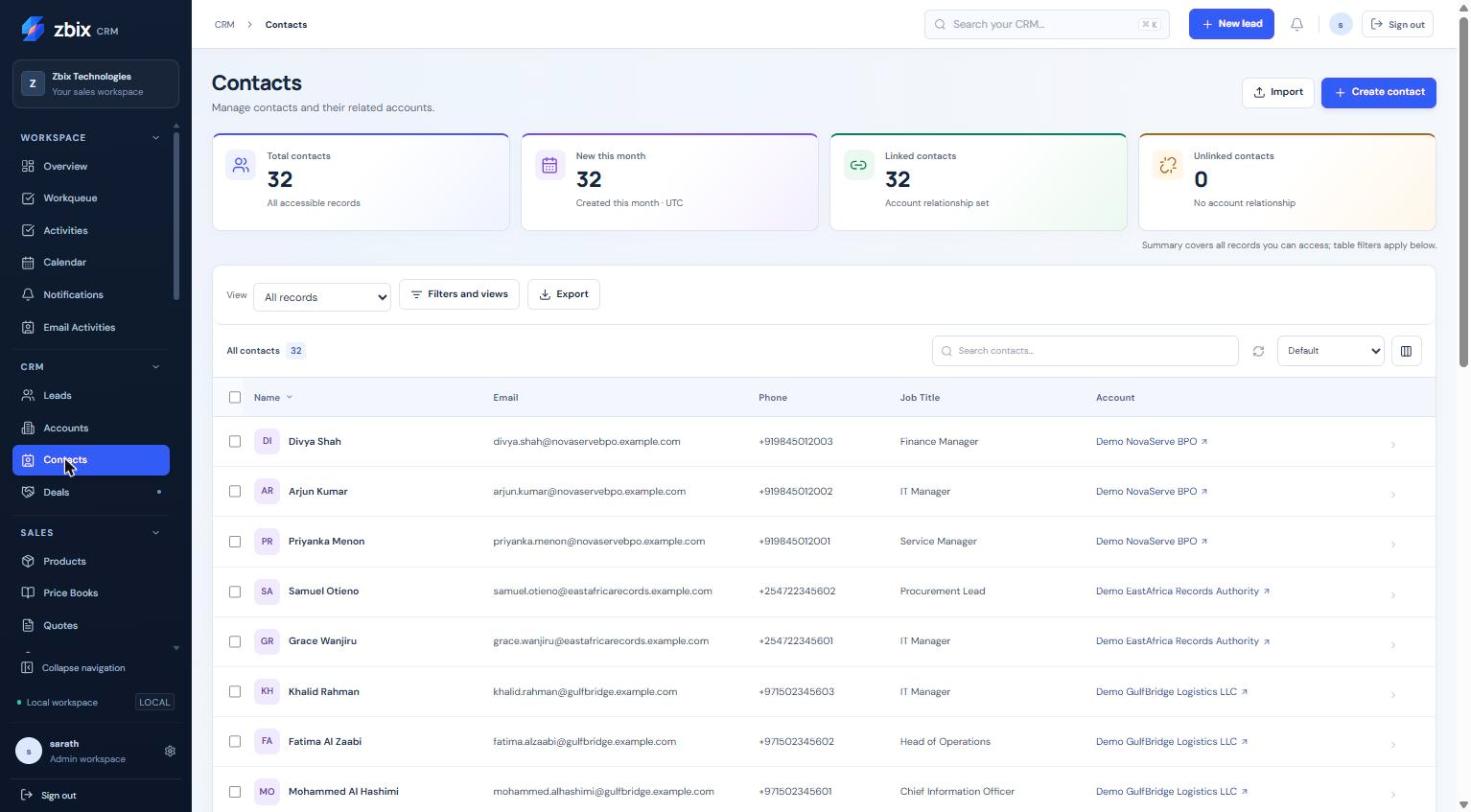Click the Import button

(1278, 92)
